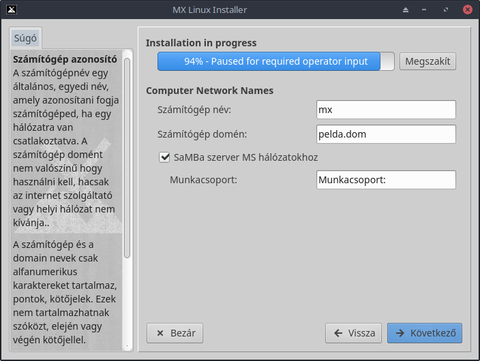Focus the Számítógép név input field
This screenshot has height=361, width=480.
[x=386, y=110]
